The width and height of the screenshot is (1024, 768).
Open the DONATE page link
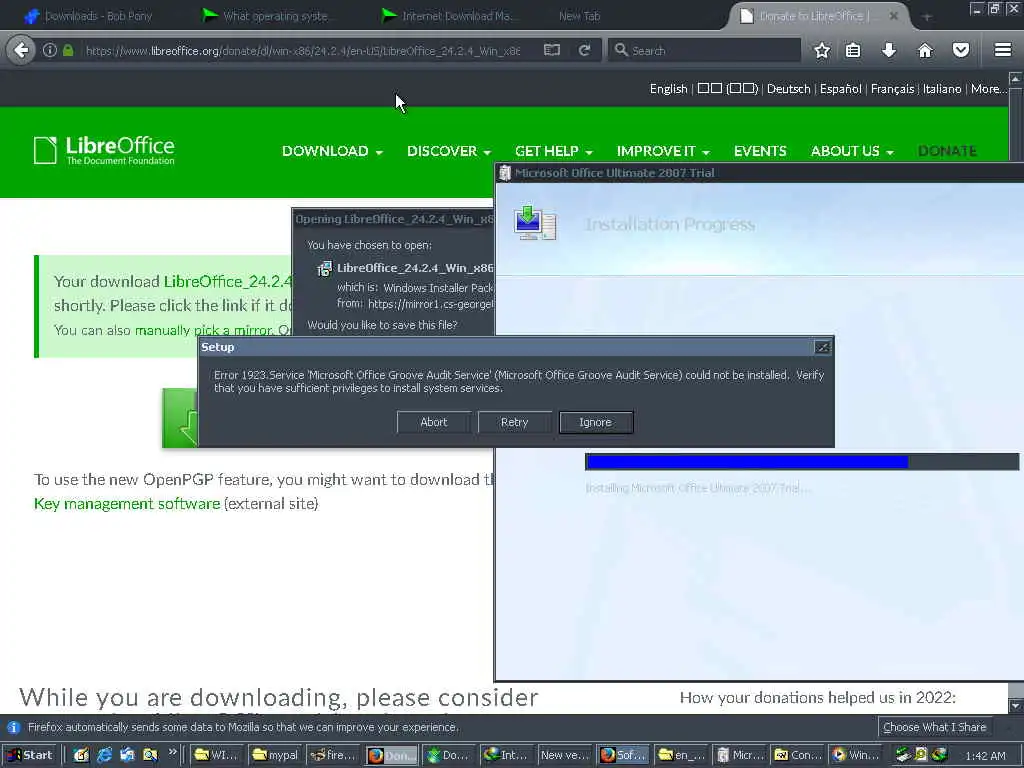point(947,151)
